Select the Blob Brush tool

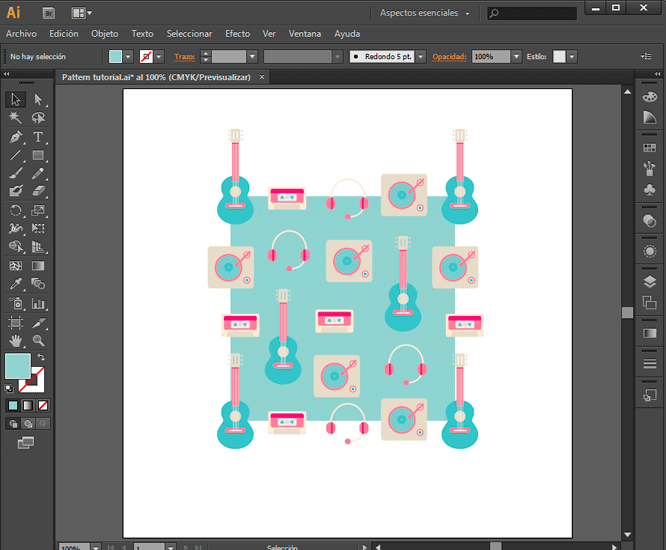(x=16, y=191)
